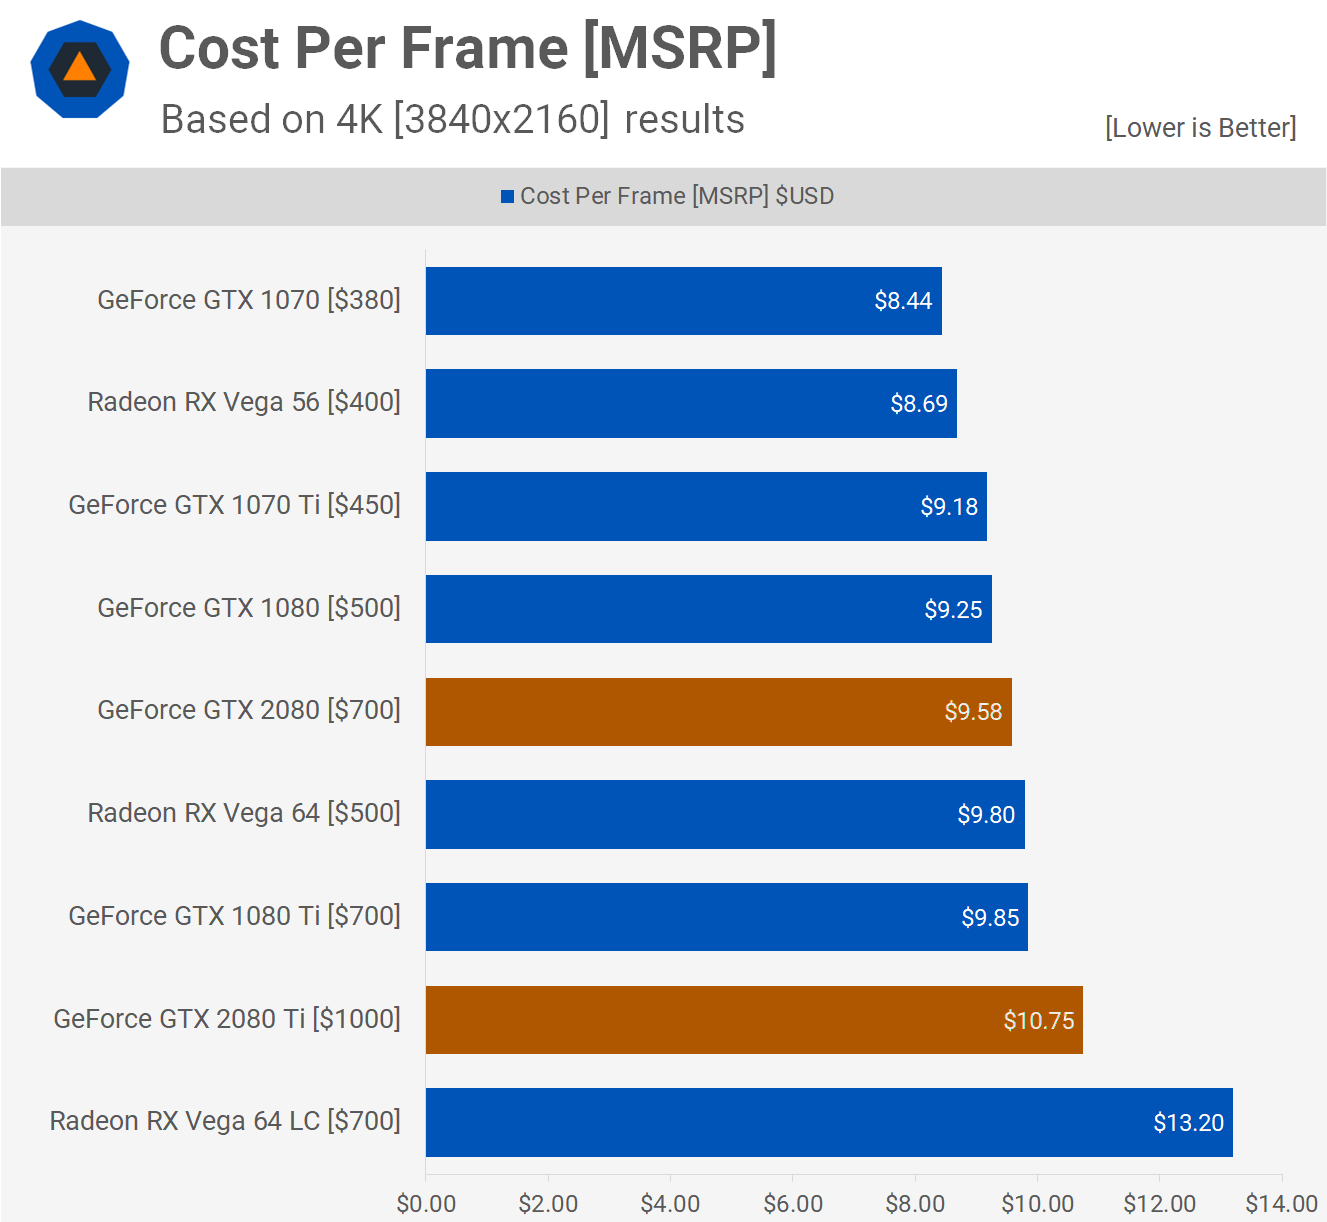Click the $9.18 bar value

pos(949,507)
